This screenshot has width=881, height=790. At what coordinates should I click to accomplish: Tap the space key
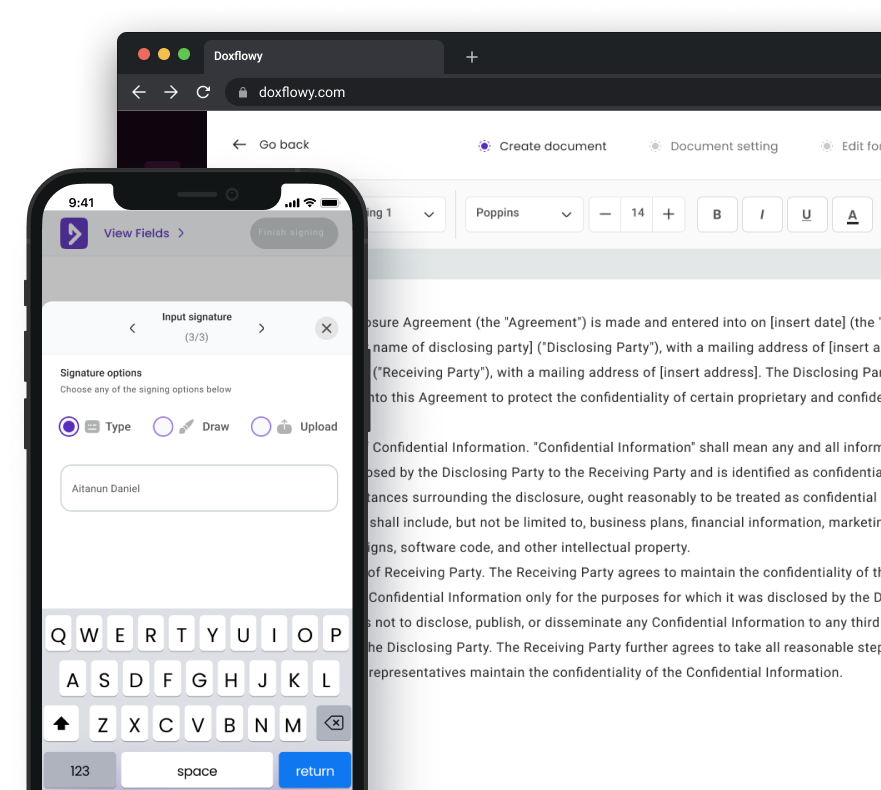[x=197, y=770]
